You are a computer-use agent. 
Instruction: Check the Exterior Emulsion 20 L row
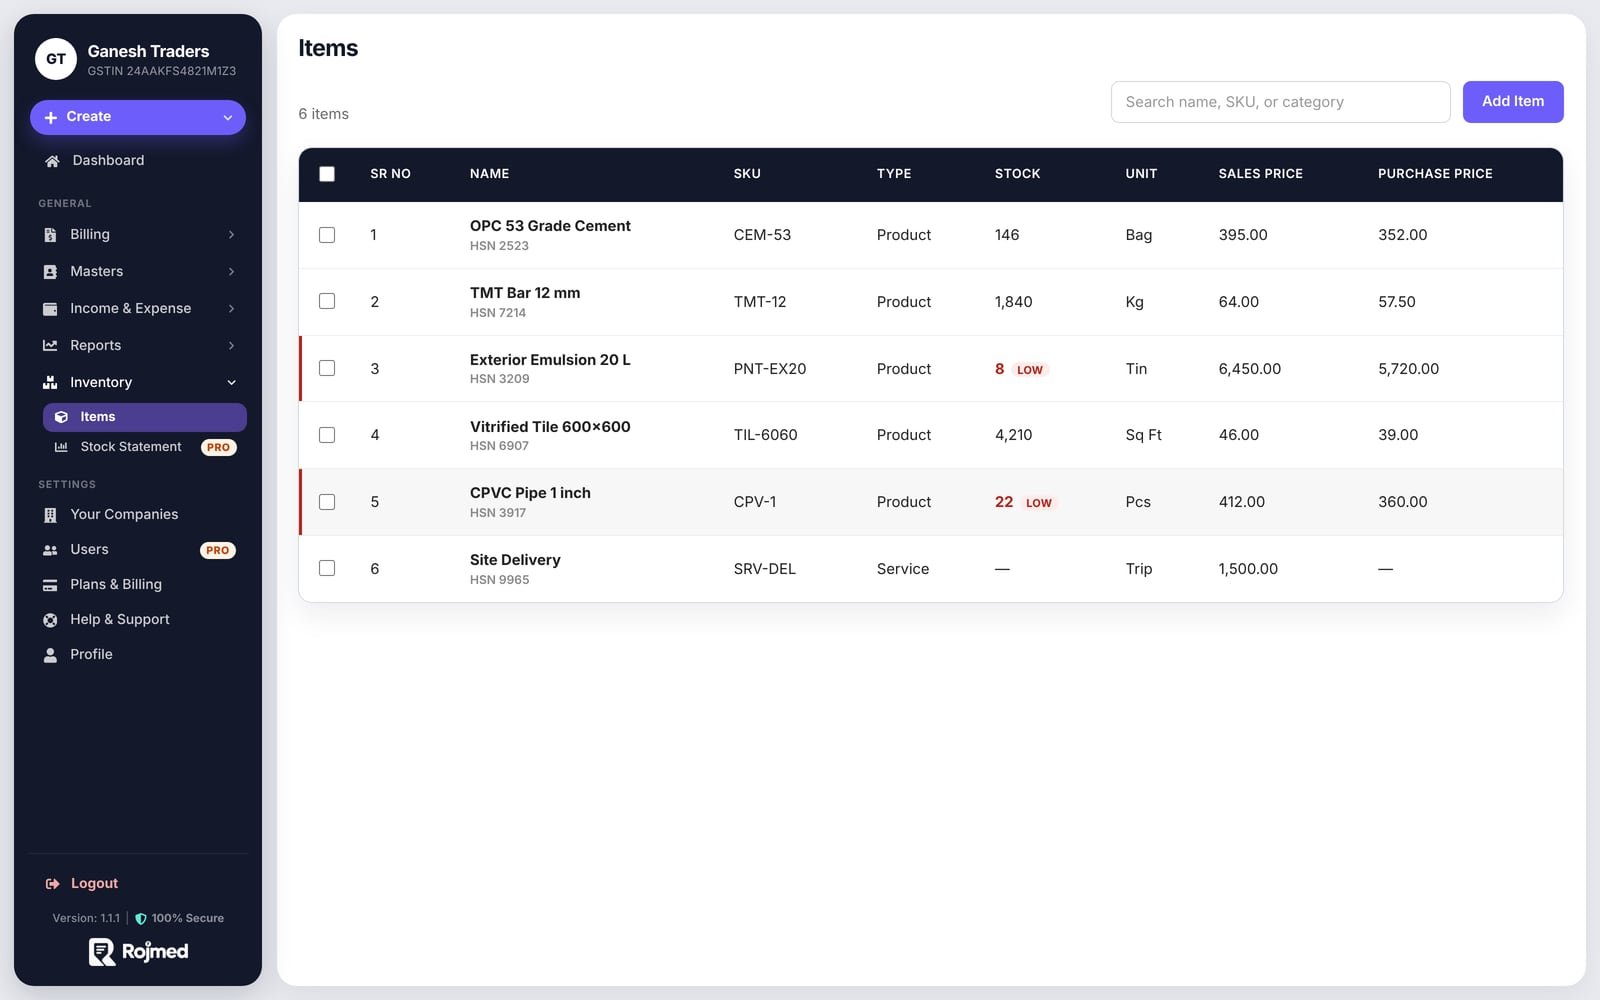327,368
